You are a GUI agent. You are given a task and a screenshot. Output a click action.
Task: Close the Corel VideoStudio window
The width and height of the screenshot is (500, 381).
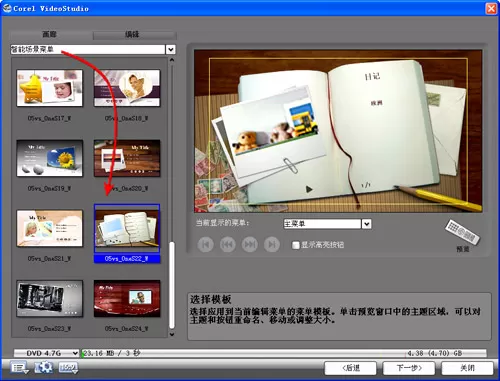pos(491,8)
